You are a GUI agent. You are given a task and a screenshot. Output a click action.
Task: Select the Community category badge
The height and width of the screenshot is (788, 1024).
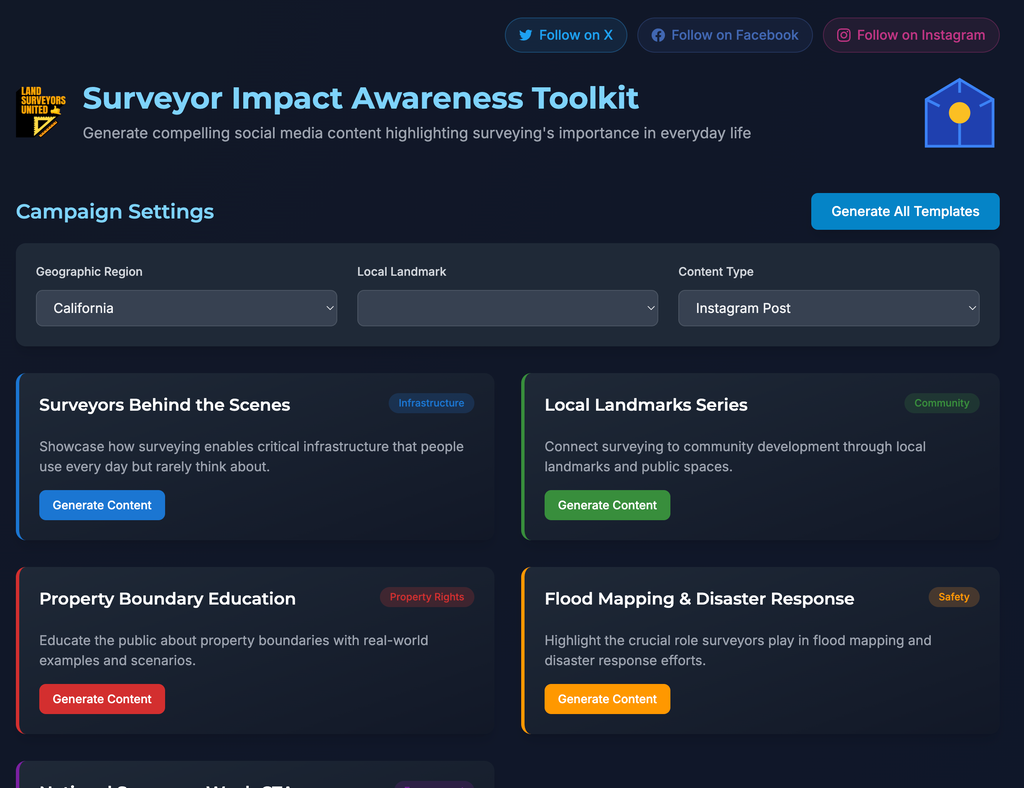(x=941, y=403)
